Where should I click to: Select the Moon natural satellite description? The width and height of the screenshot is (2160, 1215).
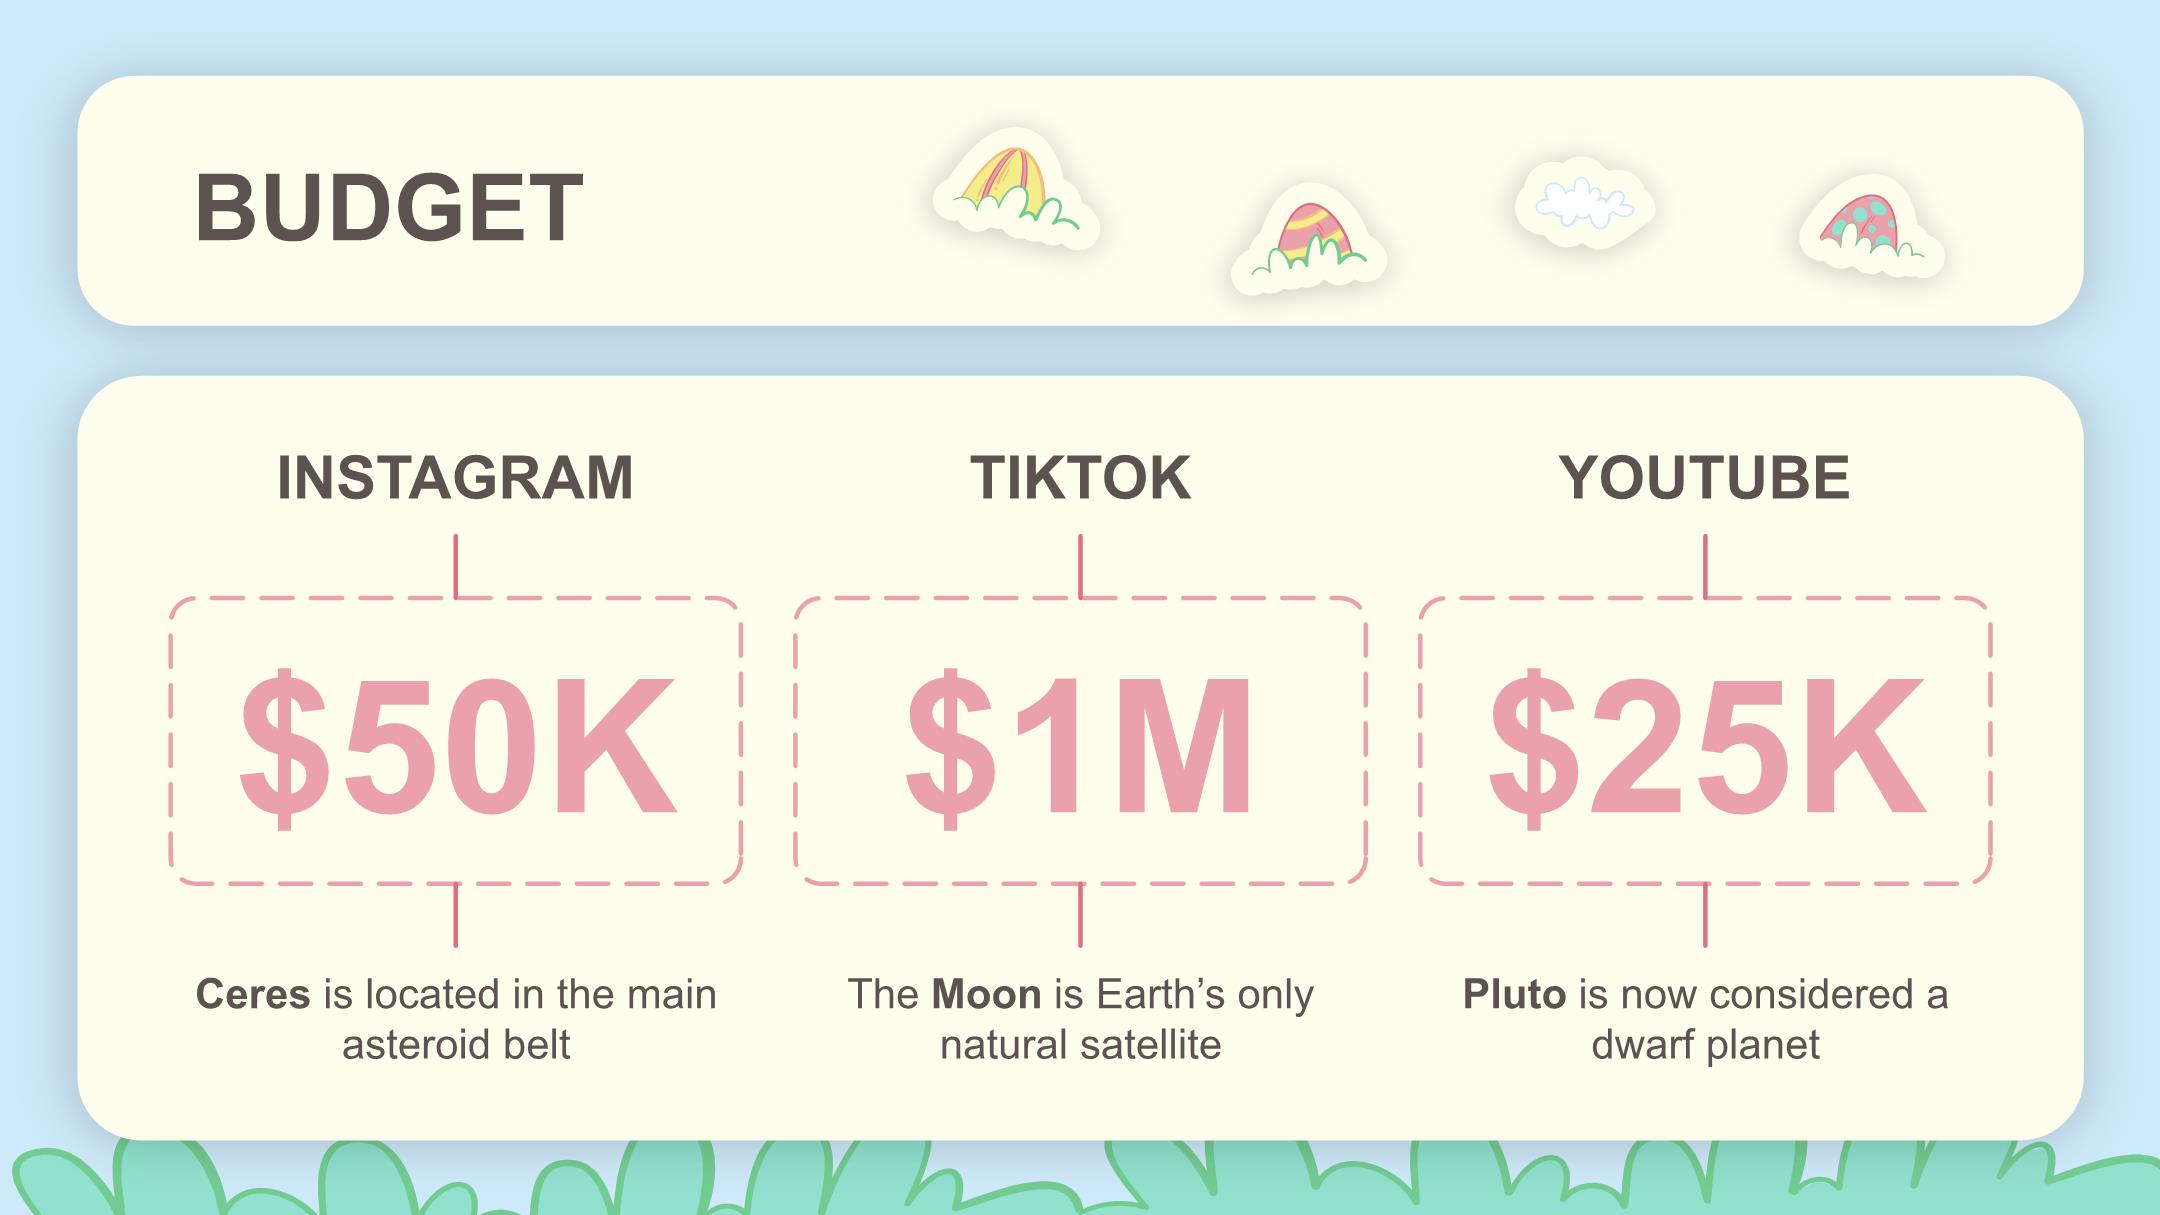pyautogui.click(x=1080, y=1019)
